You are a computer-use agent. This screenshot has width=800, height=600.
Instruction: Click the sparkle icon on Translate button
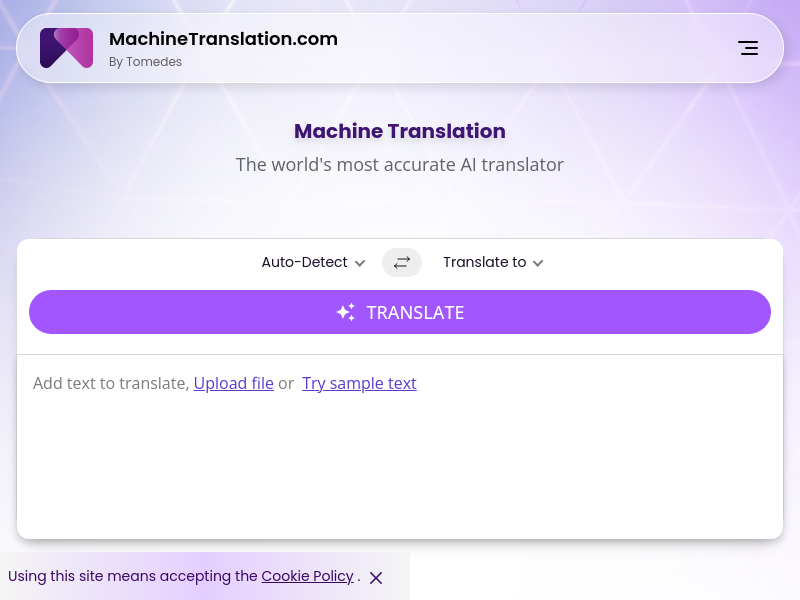pos(345,312)
